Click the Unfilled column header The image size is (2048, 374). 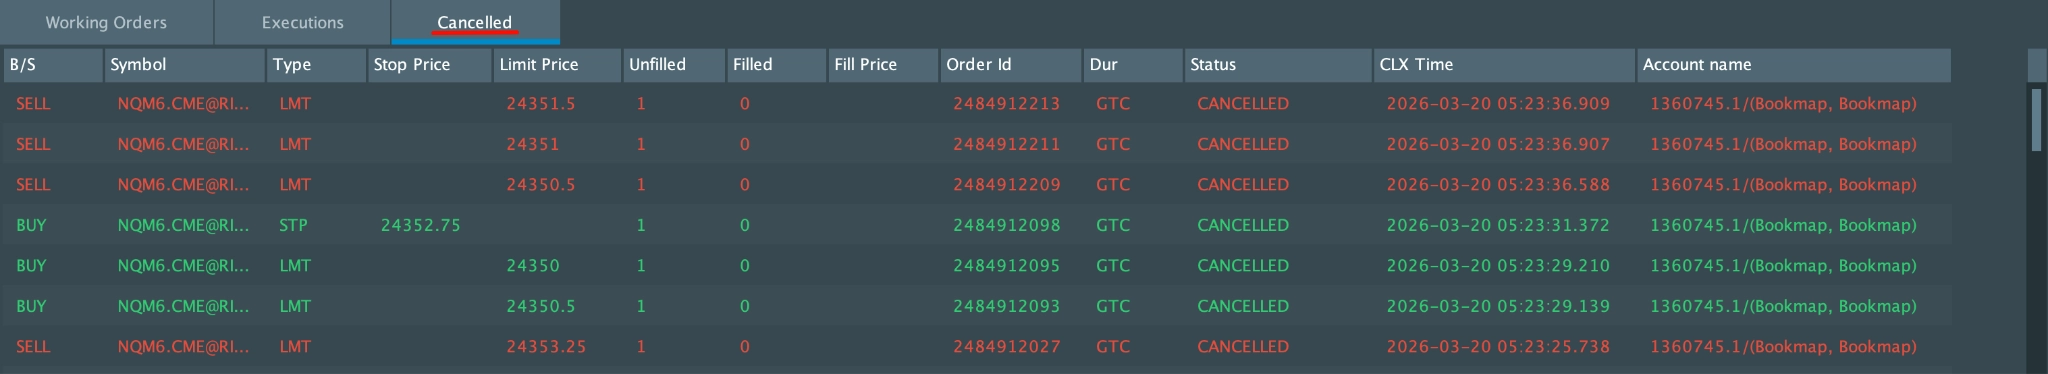[x=674, y=65]
